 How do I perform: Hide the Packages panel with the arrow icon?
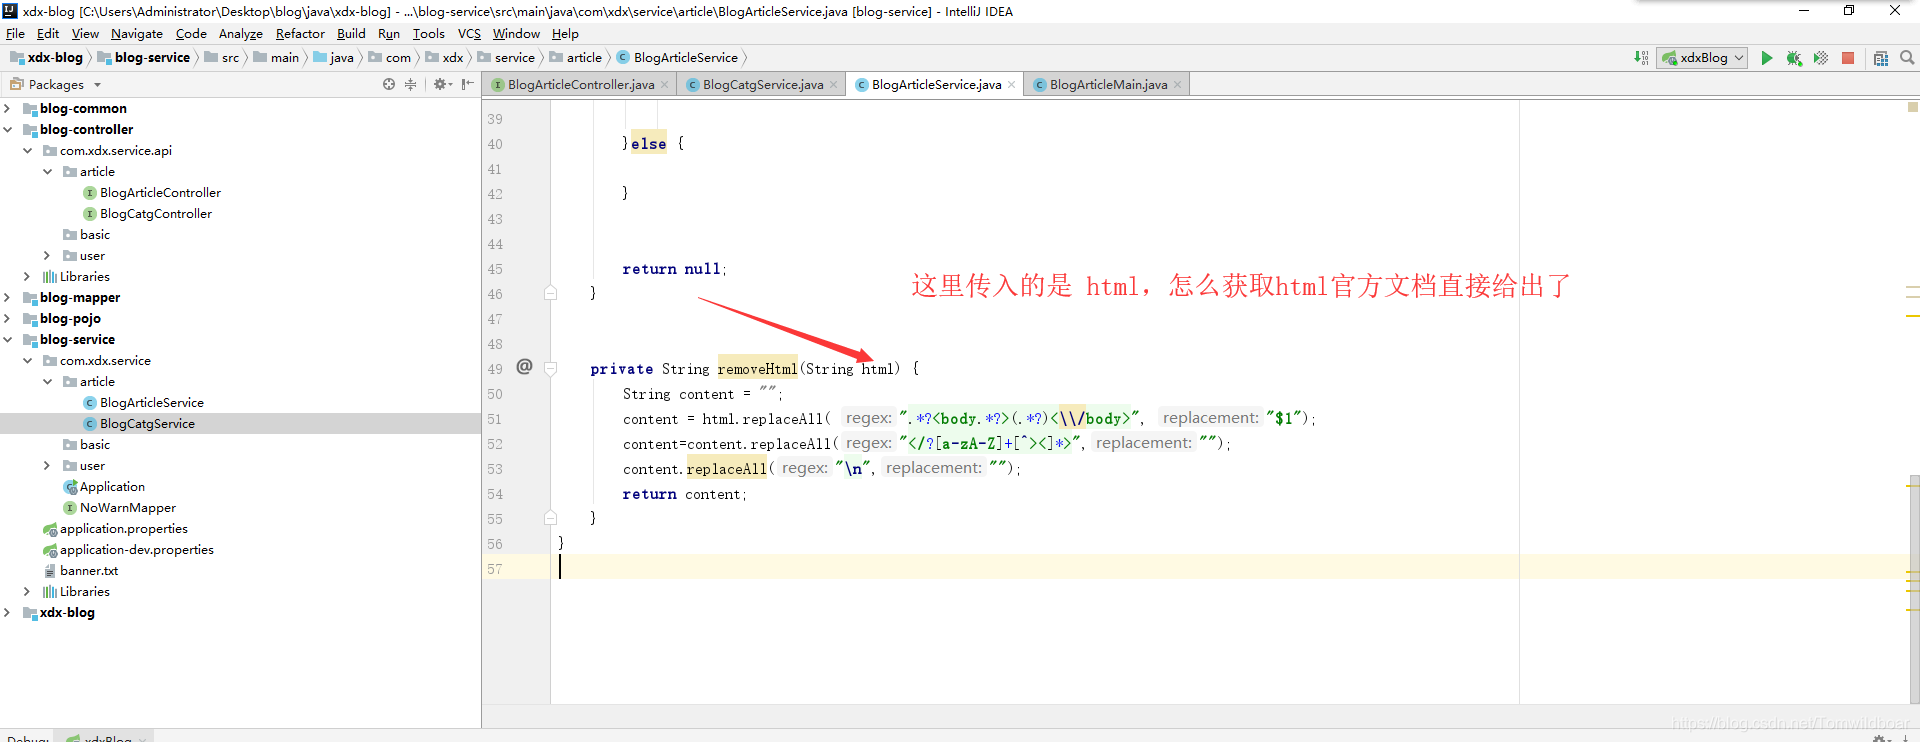pos(467,84)
